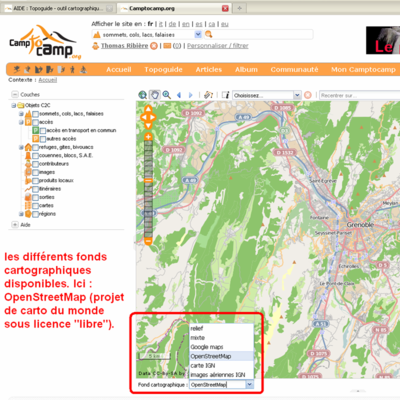Viewport: 400px width, 400px height.
Task: Check the sommets, cols, lacs, falaises layer
Action: tap(35, 114)
